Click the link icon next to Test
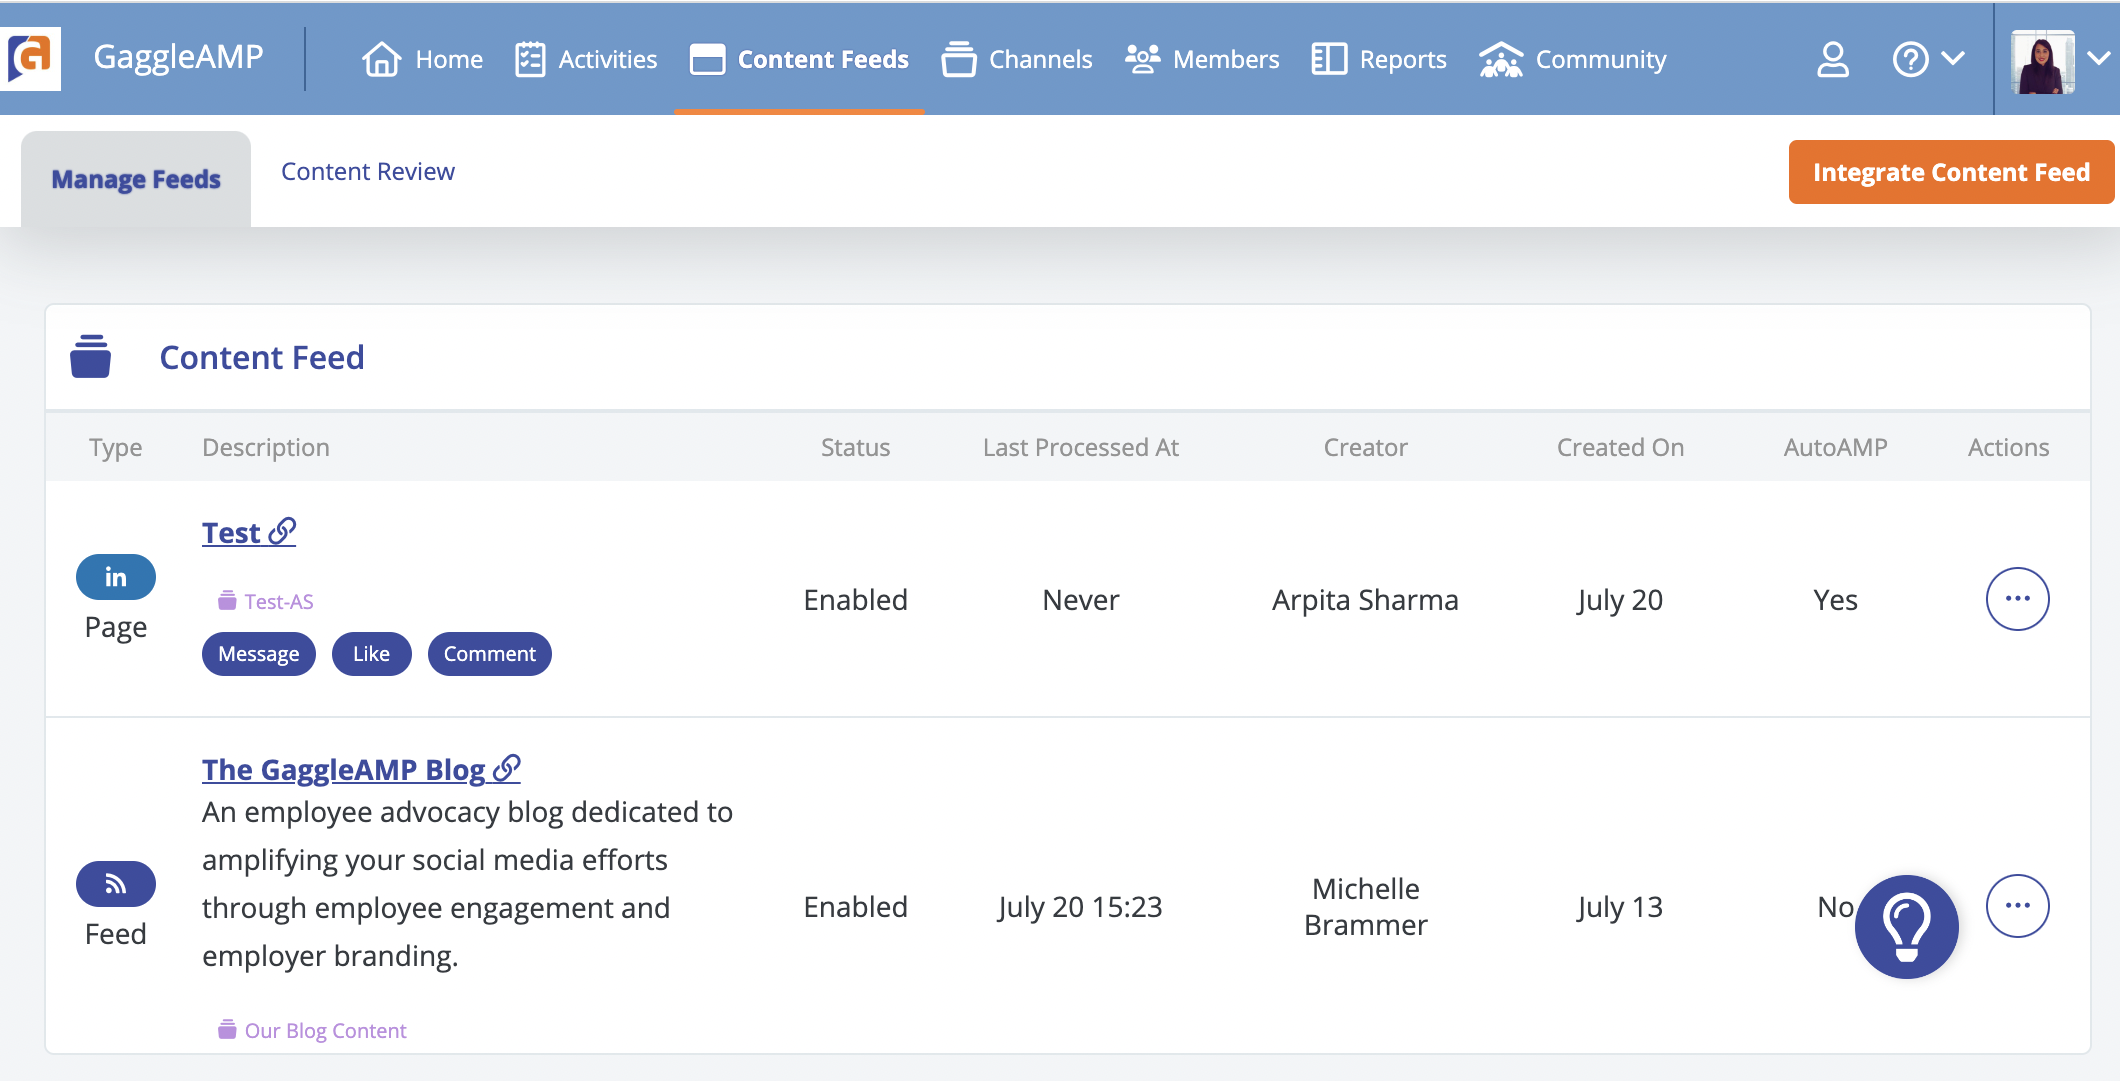The image size is (2120, 1081). (282, 531)
